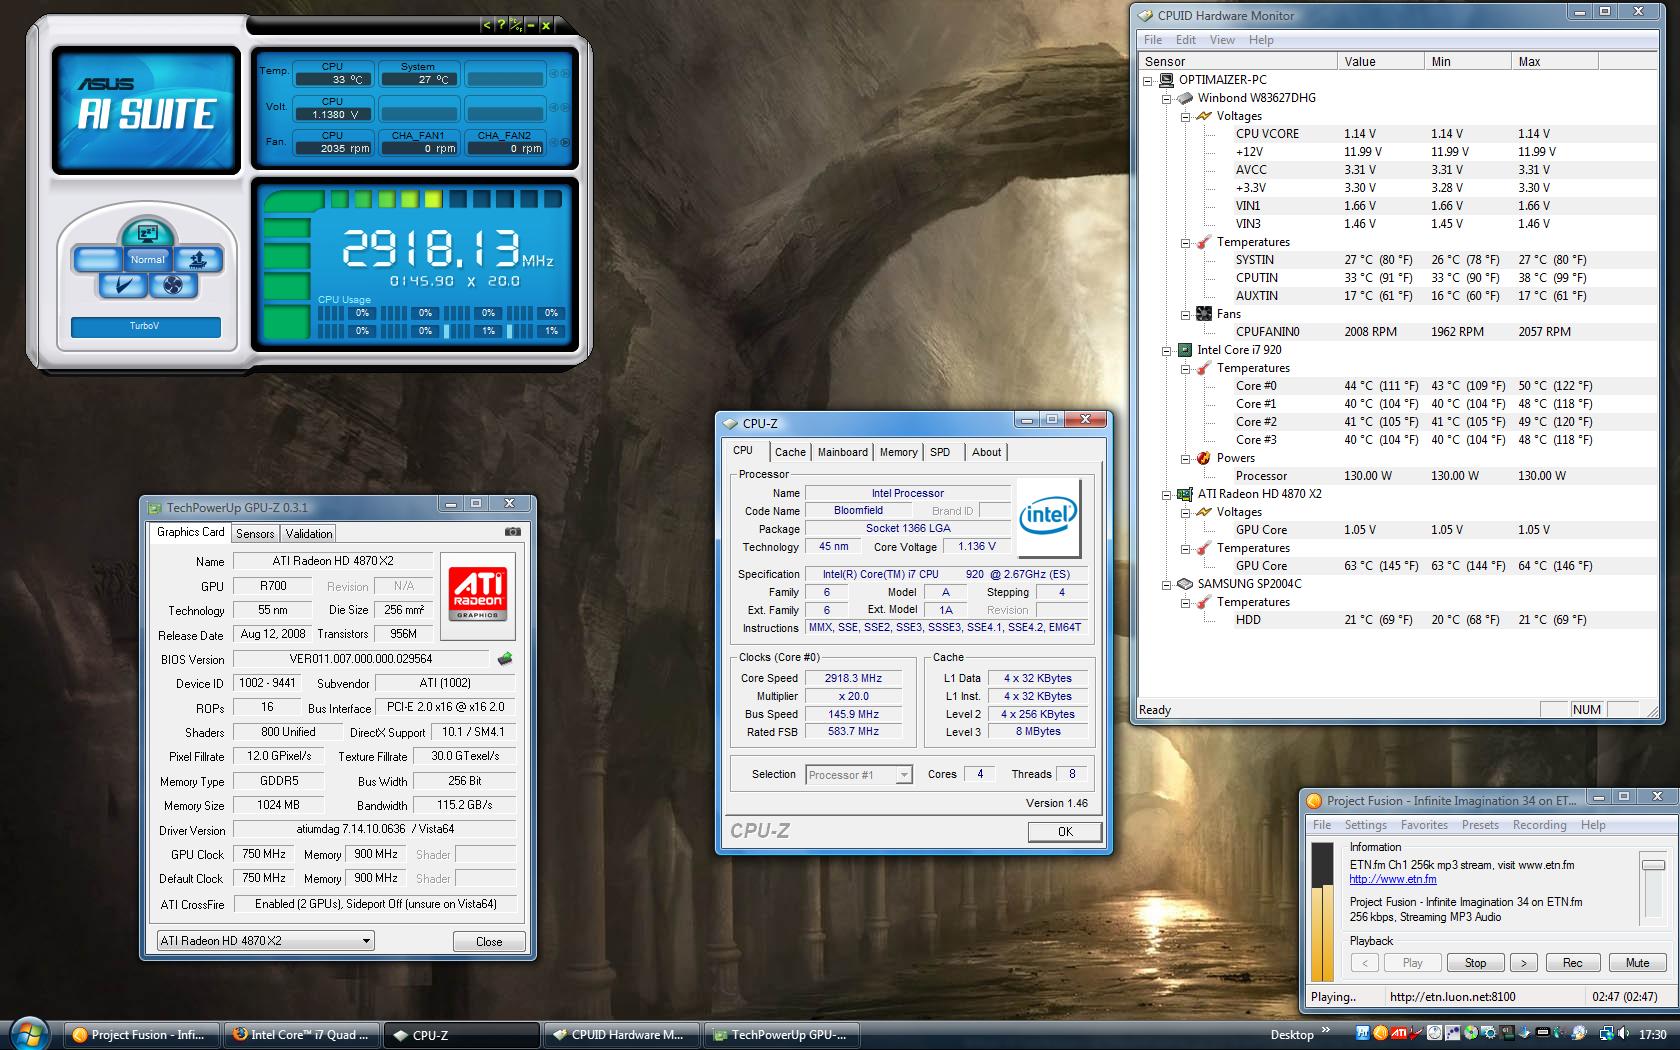Click the Intel logo in CPU-Z
The image size is (1680, 1050).
1048,516
